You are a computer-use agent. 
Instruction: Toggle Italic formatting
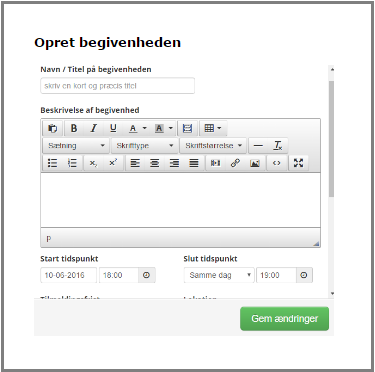tap(94, 128)
